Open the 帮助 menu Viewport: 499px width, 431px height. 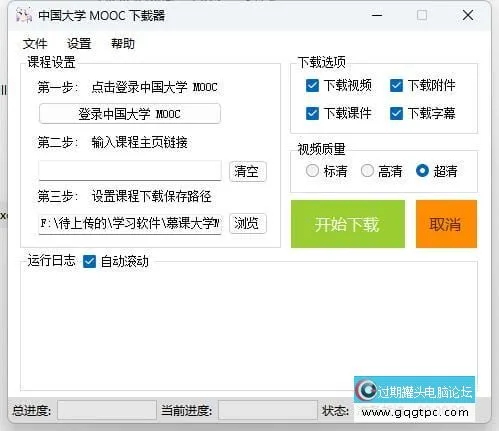[123, 44]
